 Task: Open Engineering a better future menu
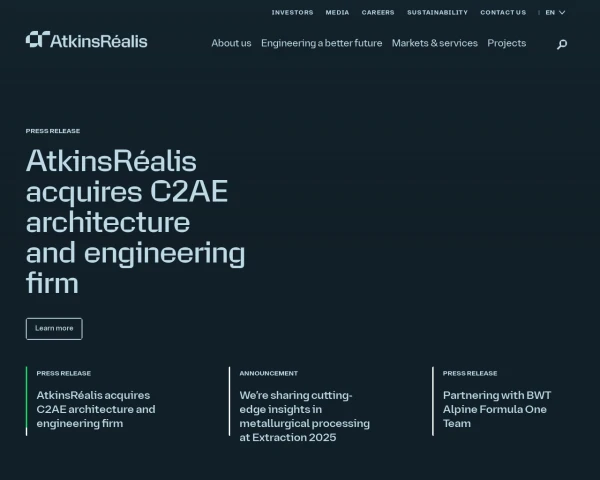click(x=321, y=43)
